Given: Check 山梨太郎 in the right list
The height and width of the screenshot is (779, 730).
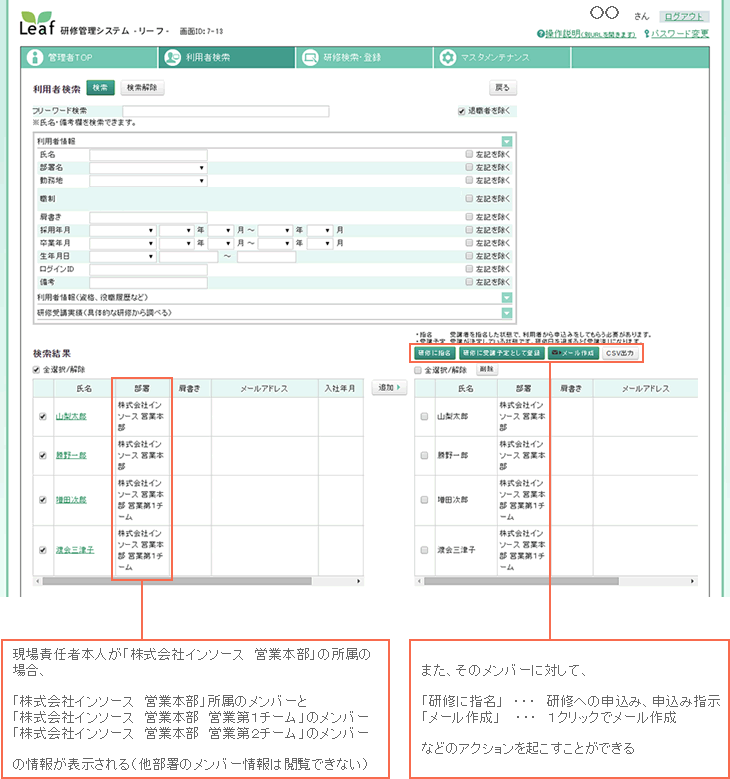Looking at the screenshot, I should click(424, 416).
